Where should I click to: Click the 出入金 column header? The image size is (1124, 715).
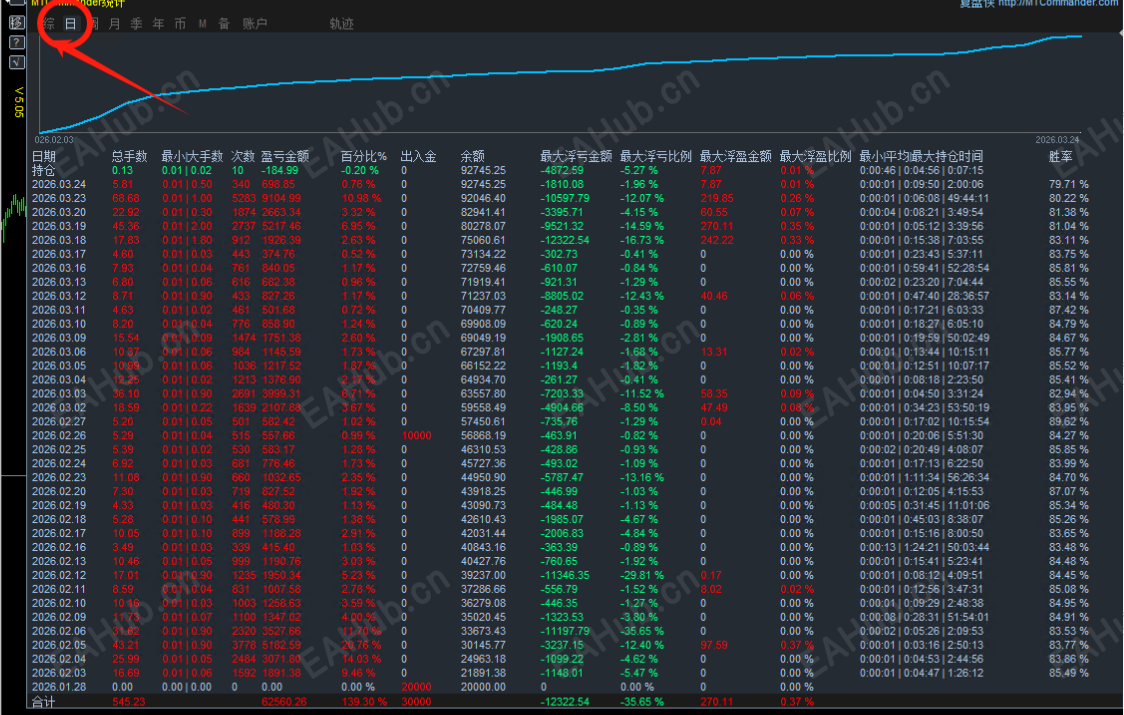click(418, 156)
